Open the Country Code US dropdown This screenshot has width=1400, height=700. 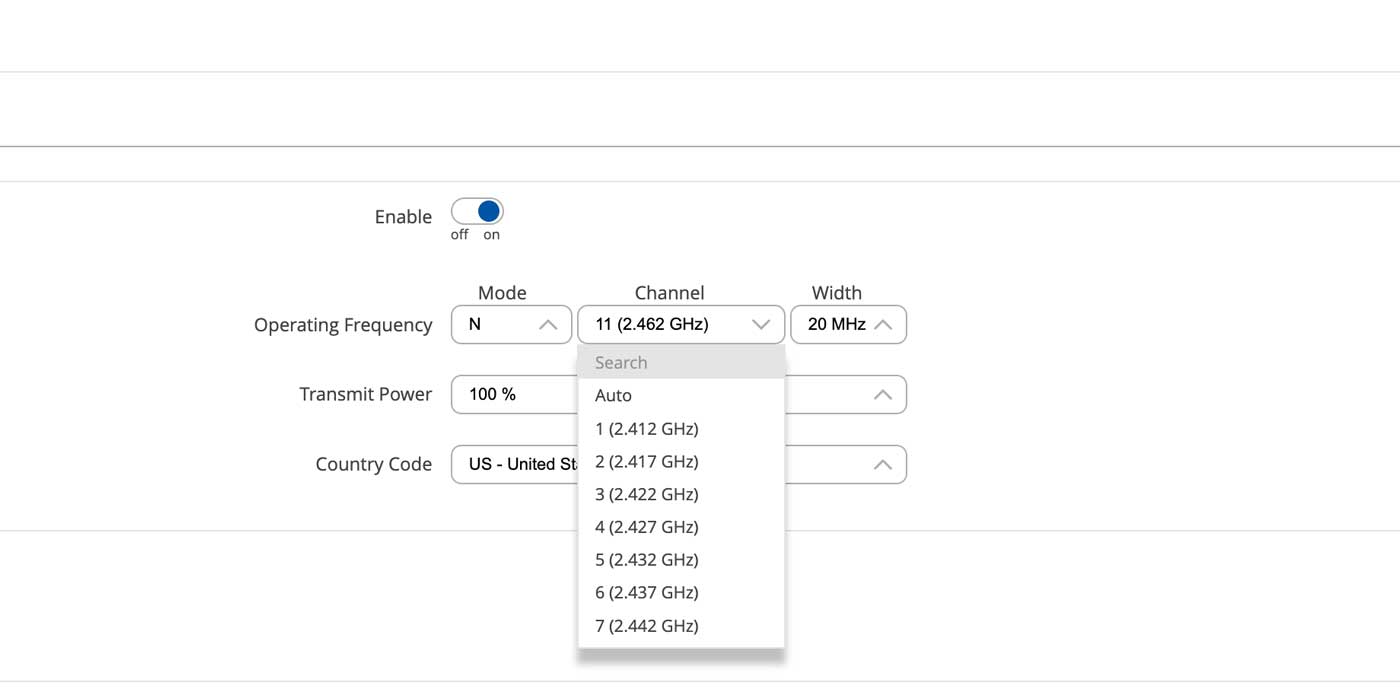(512, 465)
